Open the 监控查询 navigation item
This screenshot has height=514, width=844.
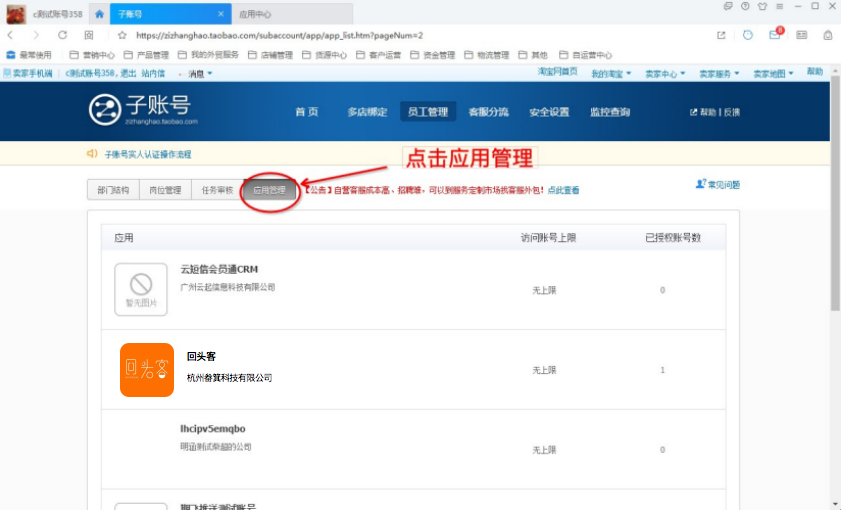(x=610, y=112)
